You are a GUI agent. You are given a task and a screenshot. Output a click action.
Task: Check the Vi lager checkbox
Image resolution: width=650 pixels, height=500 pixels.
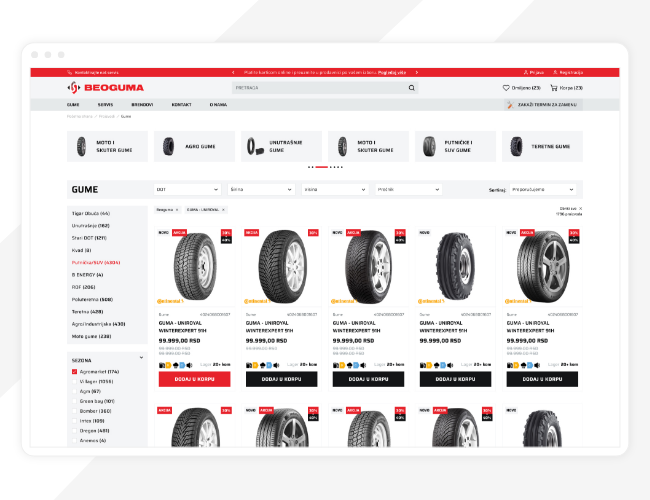pos(74,381)
